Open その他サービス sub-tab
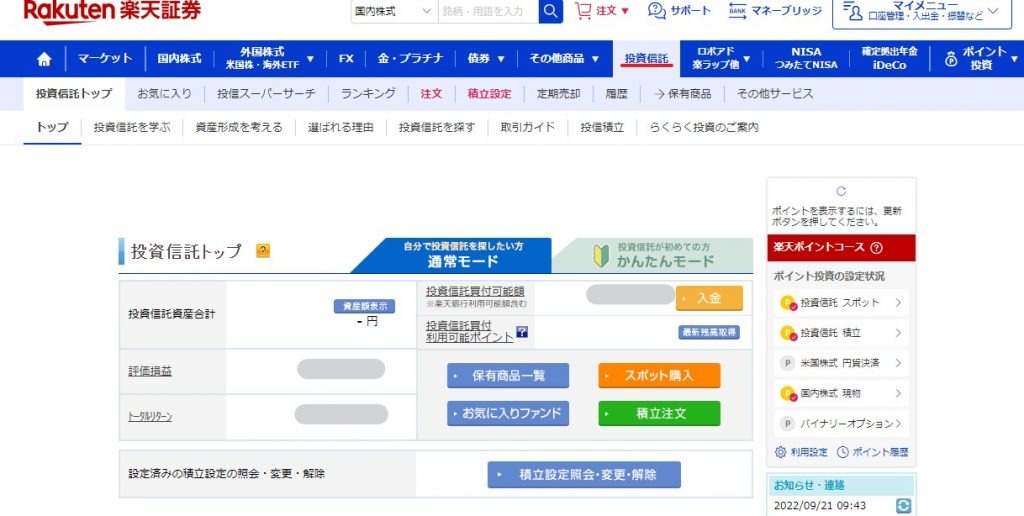 [775, 94]
